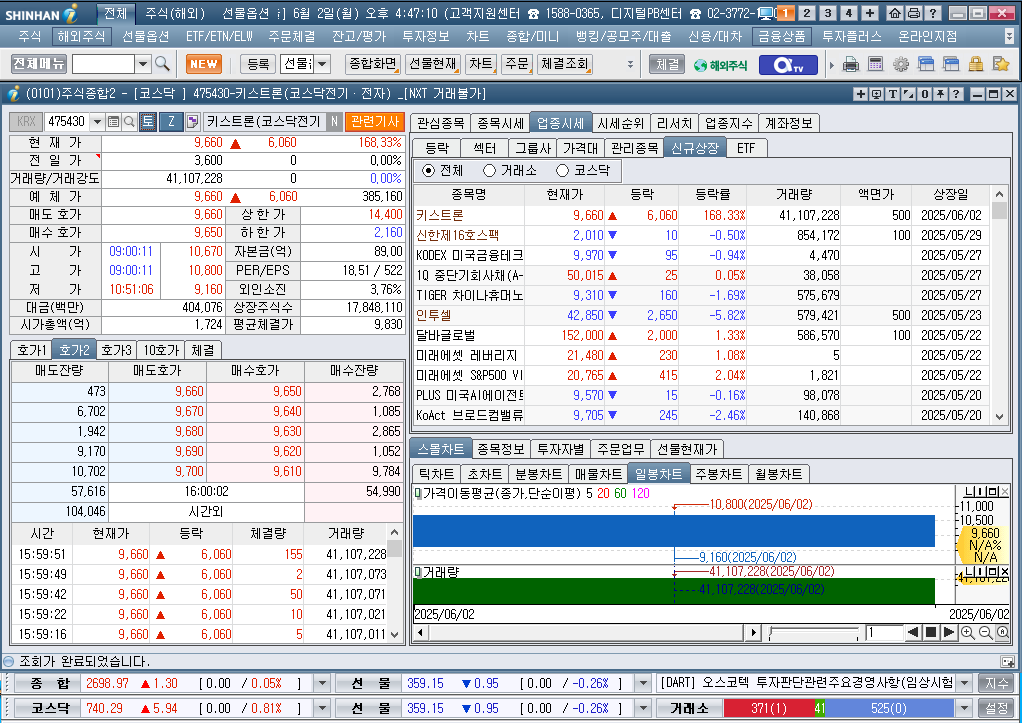This screenshot has height=723, width=1022.
Task: Click the printer icon in title bar
Action: [x=914, y=13]
